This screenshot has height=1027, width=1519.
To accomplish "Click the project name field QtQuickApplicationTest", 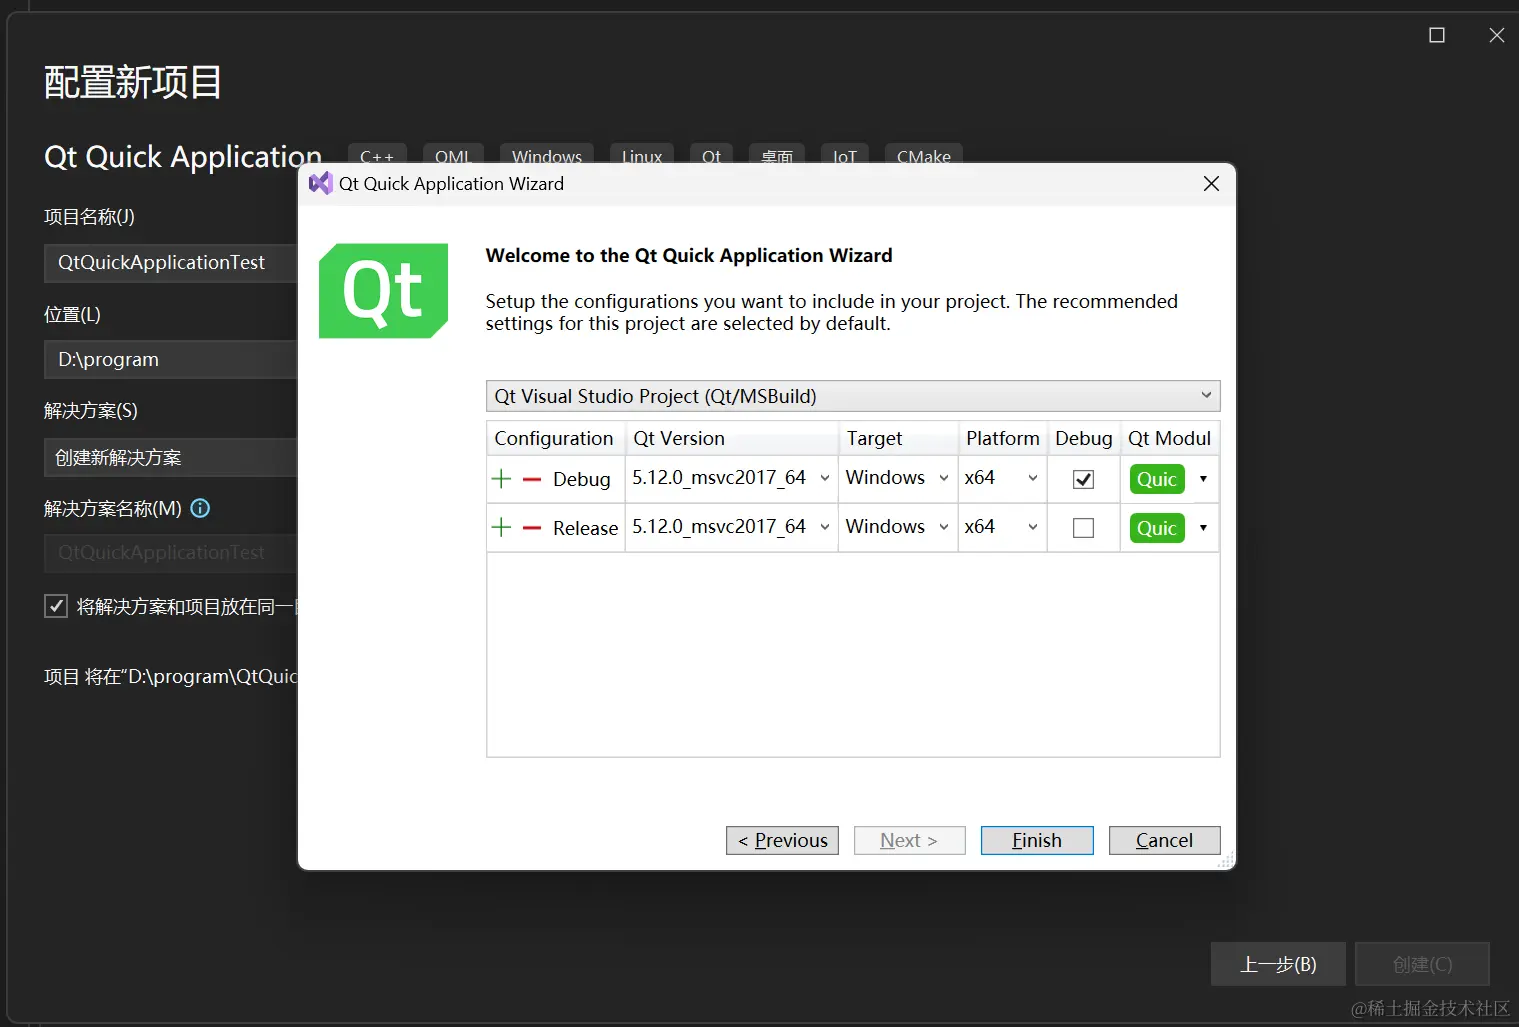I will (x=171, y=262).
